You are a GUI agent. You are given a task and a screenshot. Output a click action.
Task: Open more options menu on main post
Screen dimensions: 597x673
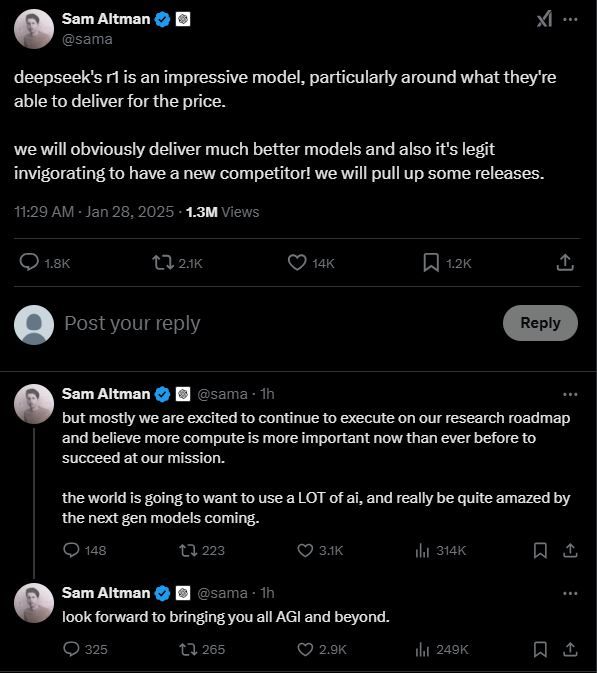click(570, 19)
